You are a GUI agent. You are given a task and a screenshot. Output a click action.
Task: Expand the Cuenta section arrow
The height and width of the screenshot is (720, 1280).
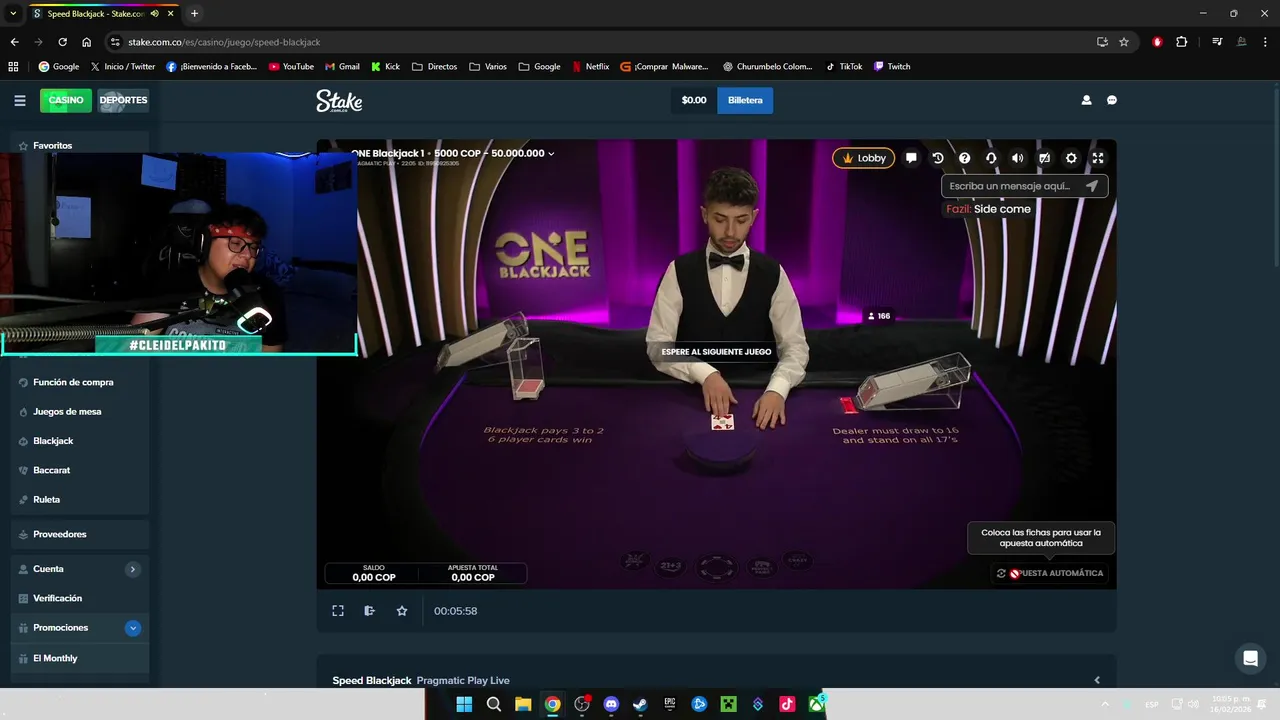point(133,569)
